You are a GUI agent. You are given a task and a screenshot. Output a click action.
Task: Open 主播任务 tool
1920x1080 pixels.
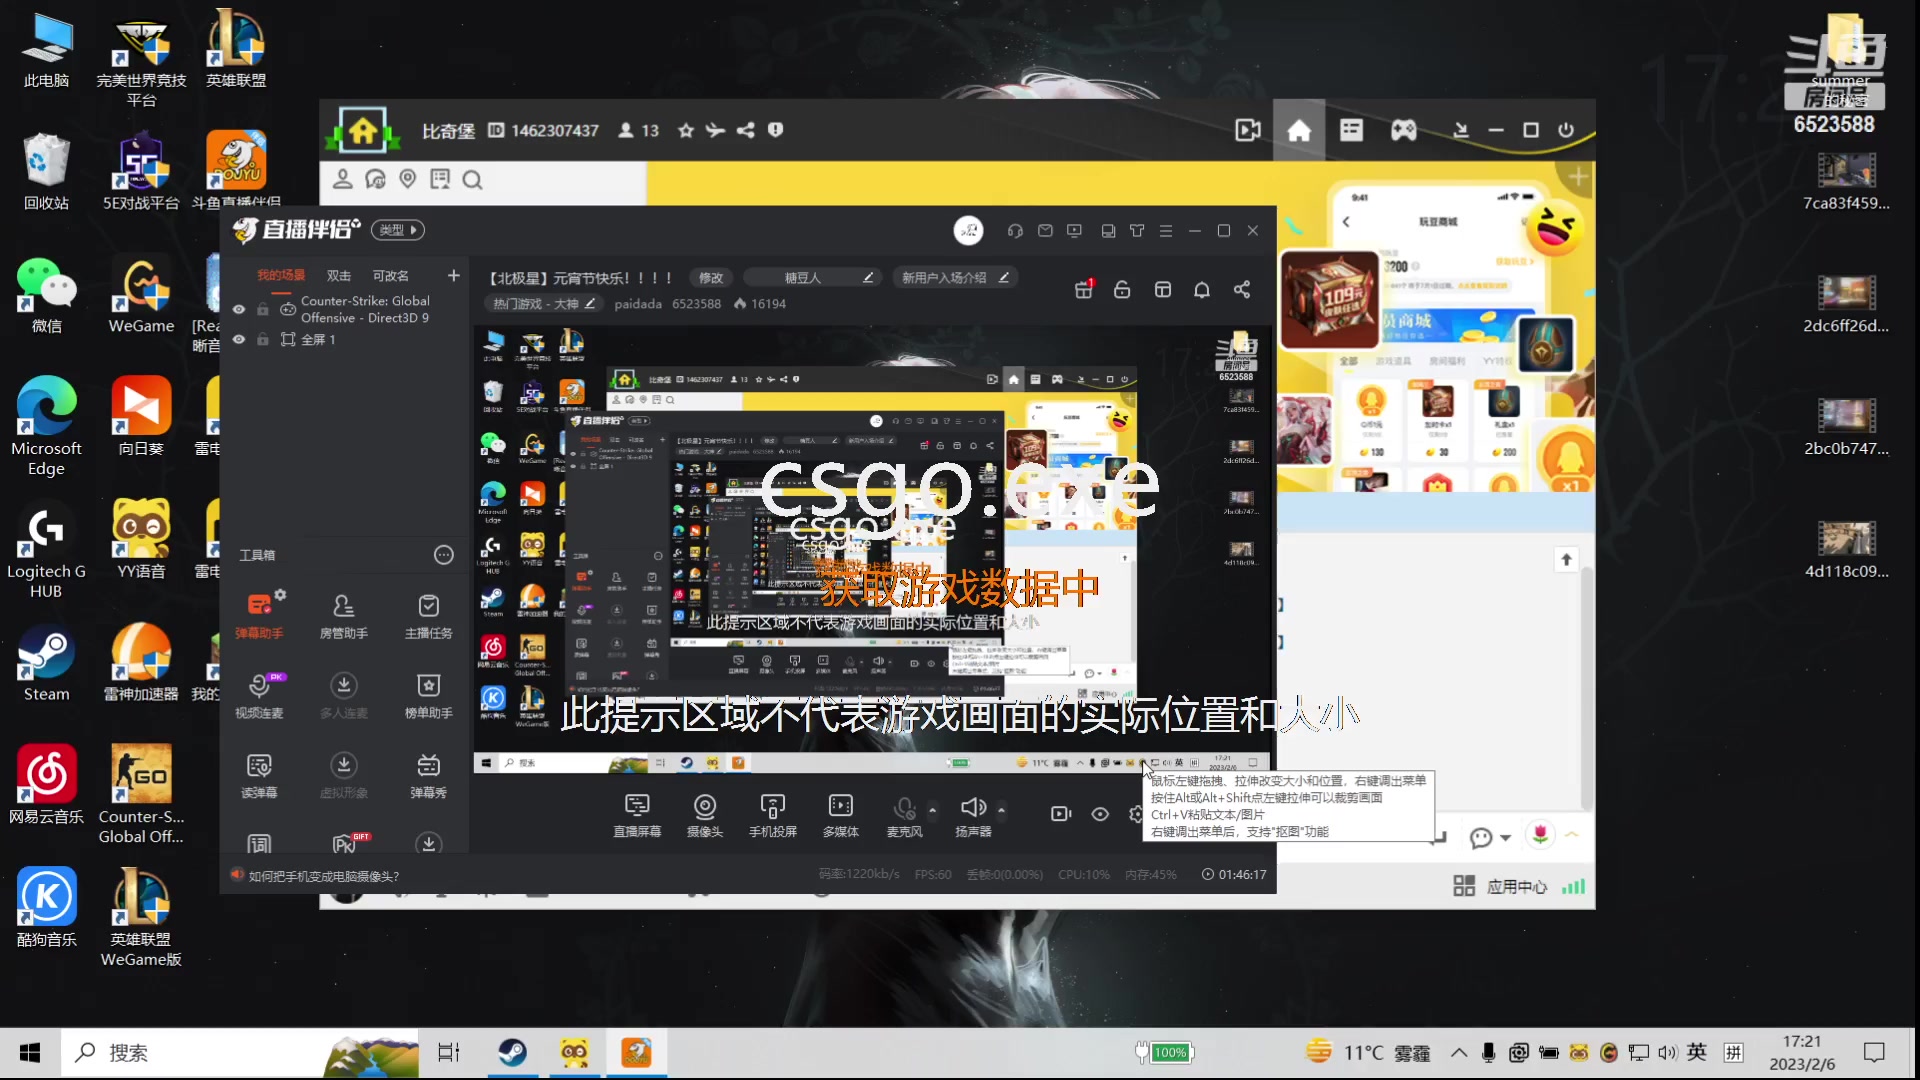428,614
